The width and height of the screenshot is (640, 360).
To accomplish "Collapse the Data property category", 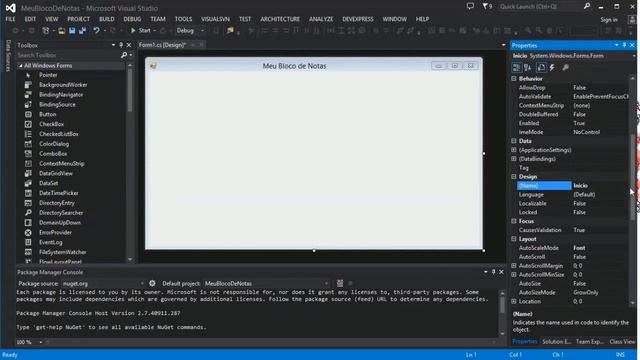I will 514,141.
